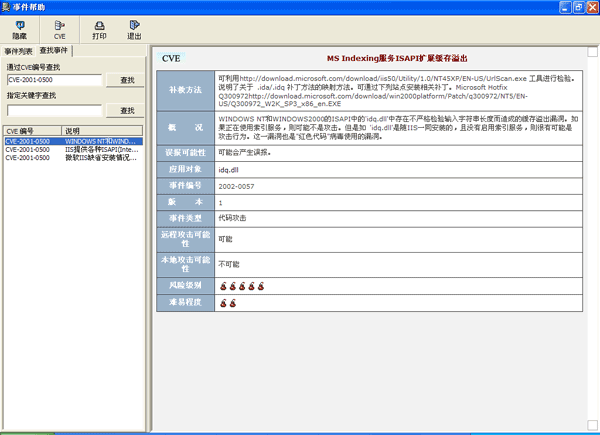Click the 事件帮助 window title bar icon

click(6, 7)
